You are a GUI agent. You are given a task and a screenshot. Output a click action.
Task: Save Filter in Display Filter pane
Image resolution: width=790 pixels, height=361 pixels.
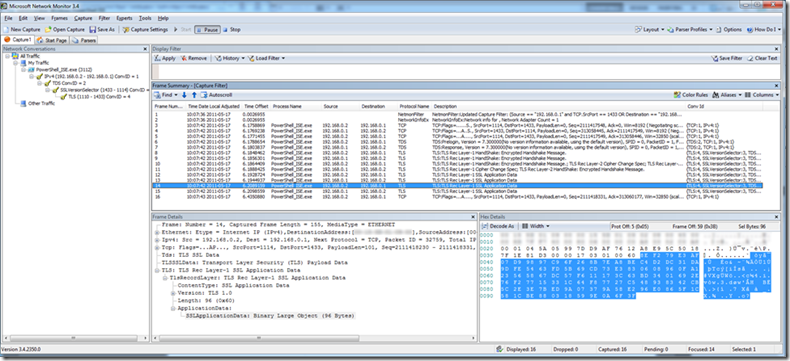727,58
